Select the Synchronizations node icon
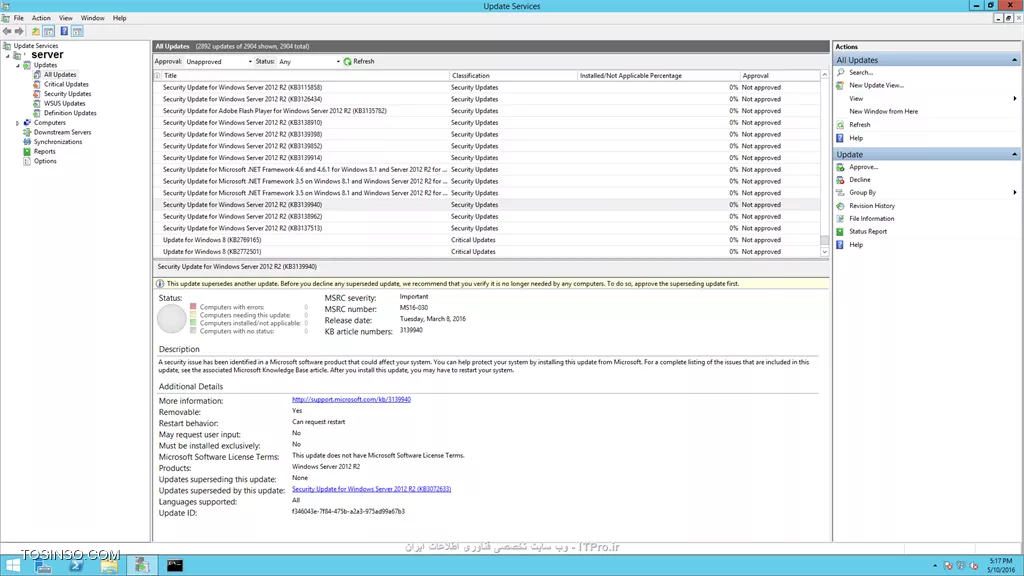The image size is (1024, 576). click(x=27, y=142)
